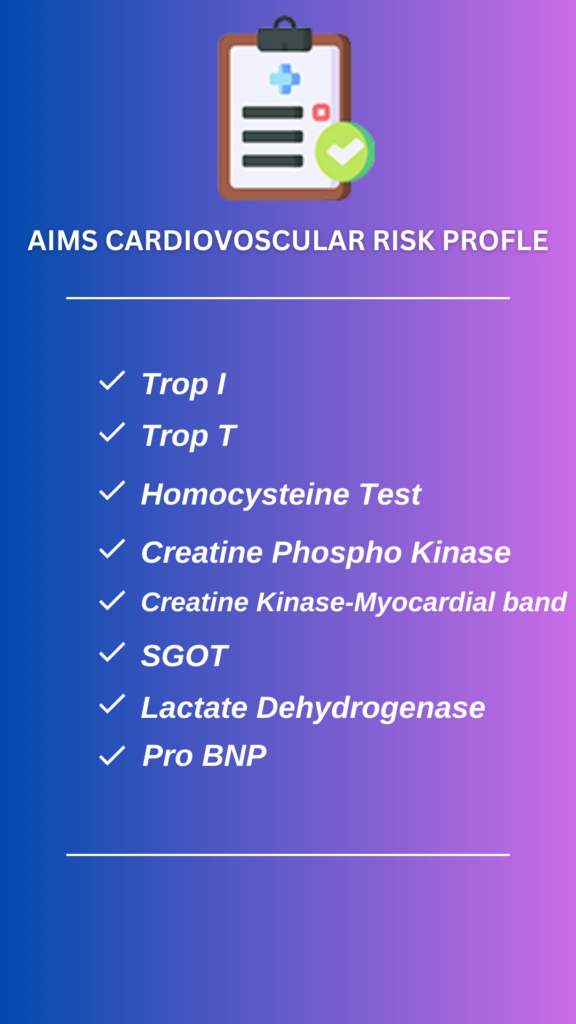The width and height of the screenshot is (576, 1024).
Task: Select the Trop T test entry
Action: (189, 436)
